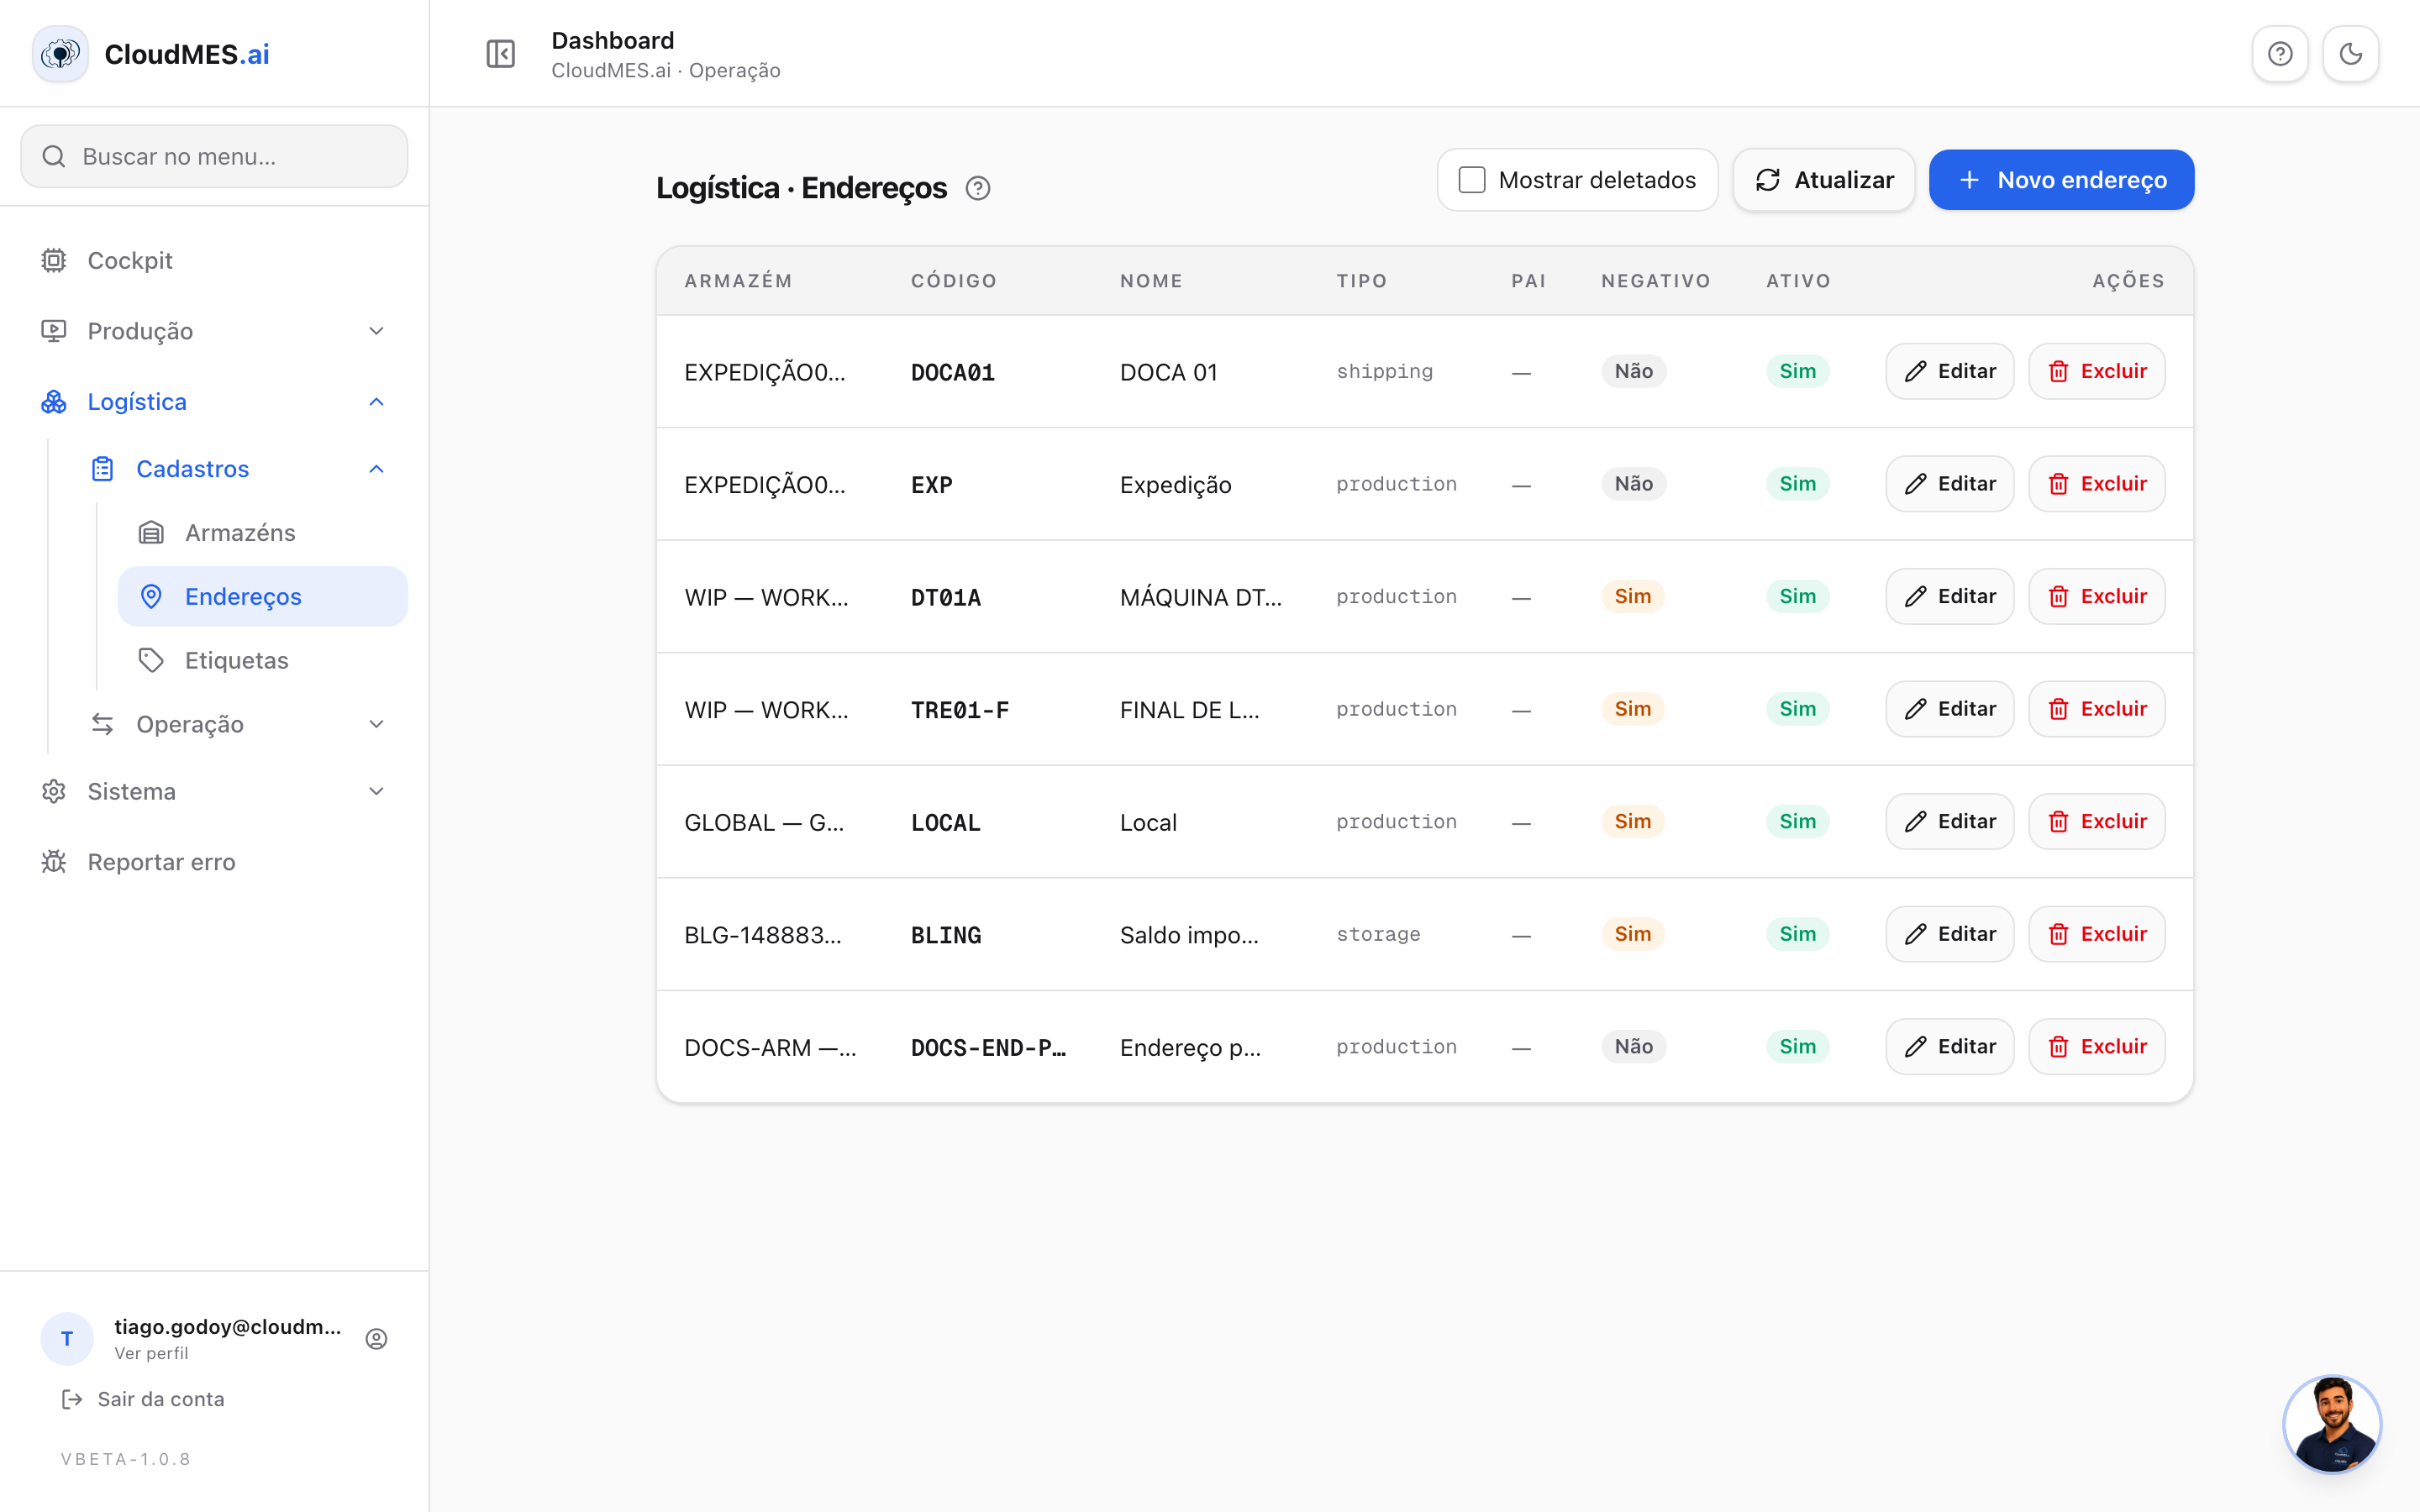
Task: Open the assistant avatar chat bubble
Action: pos(2333,1424)
